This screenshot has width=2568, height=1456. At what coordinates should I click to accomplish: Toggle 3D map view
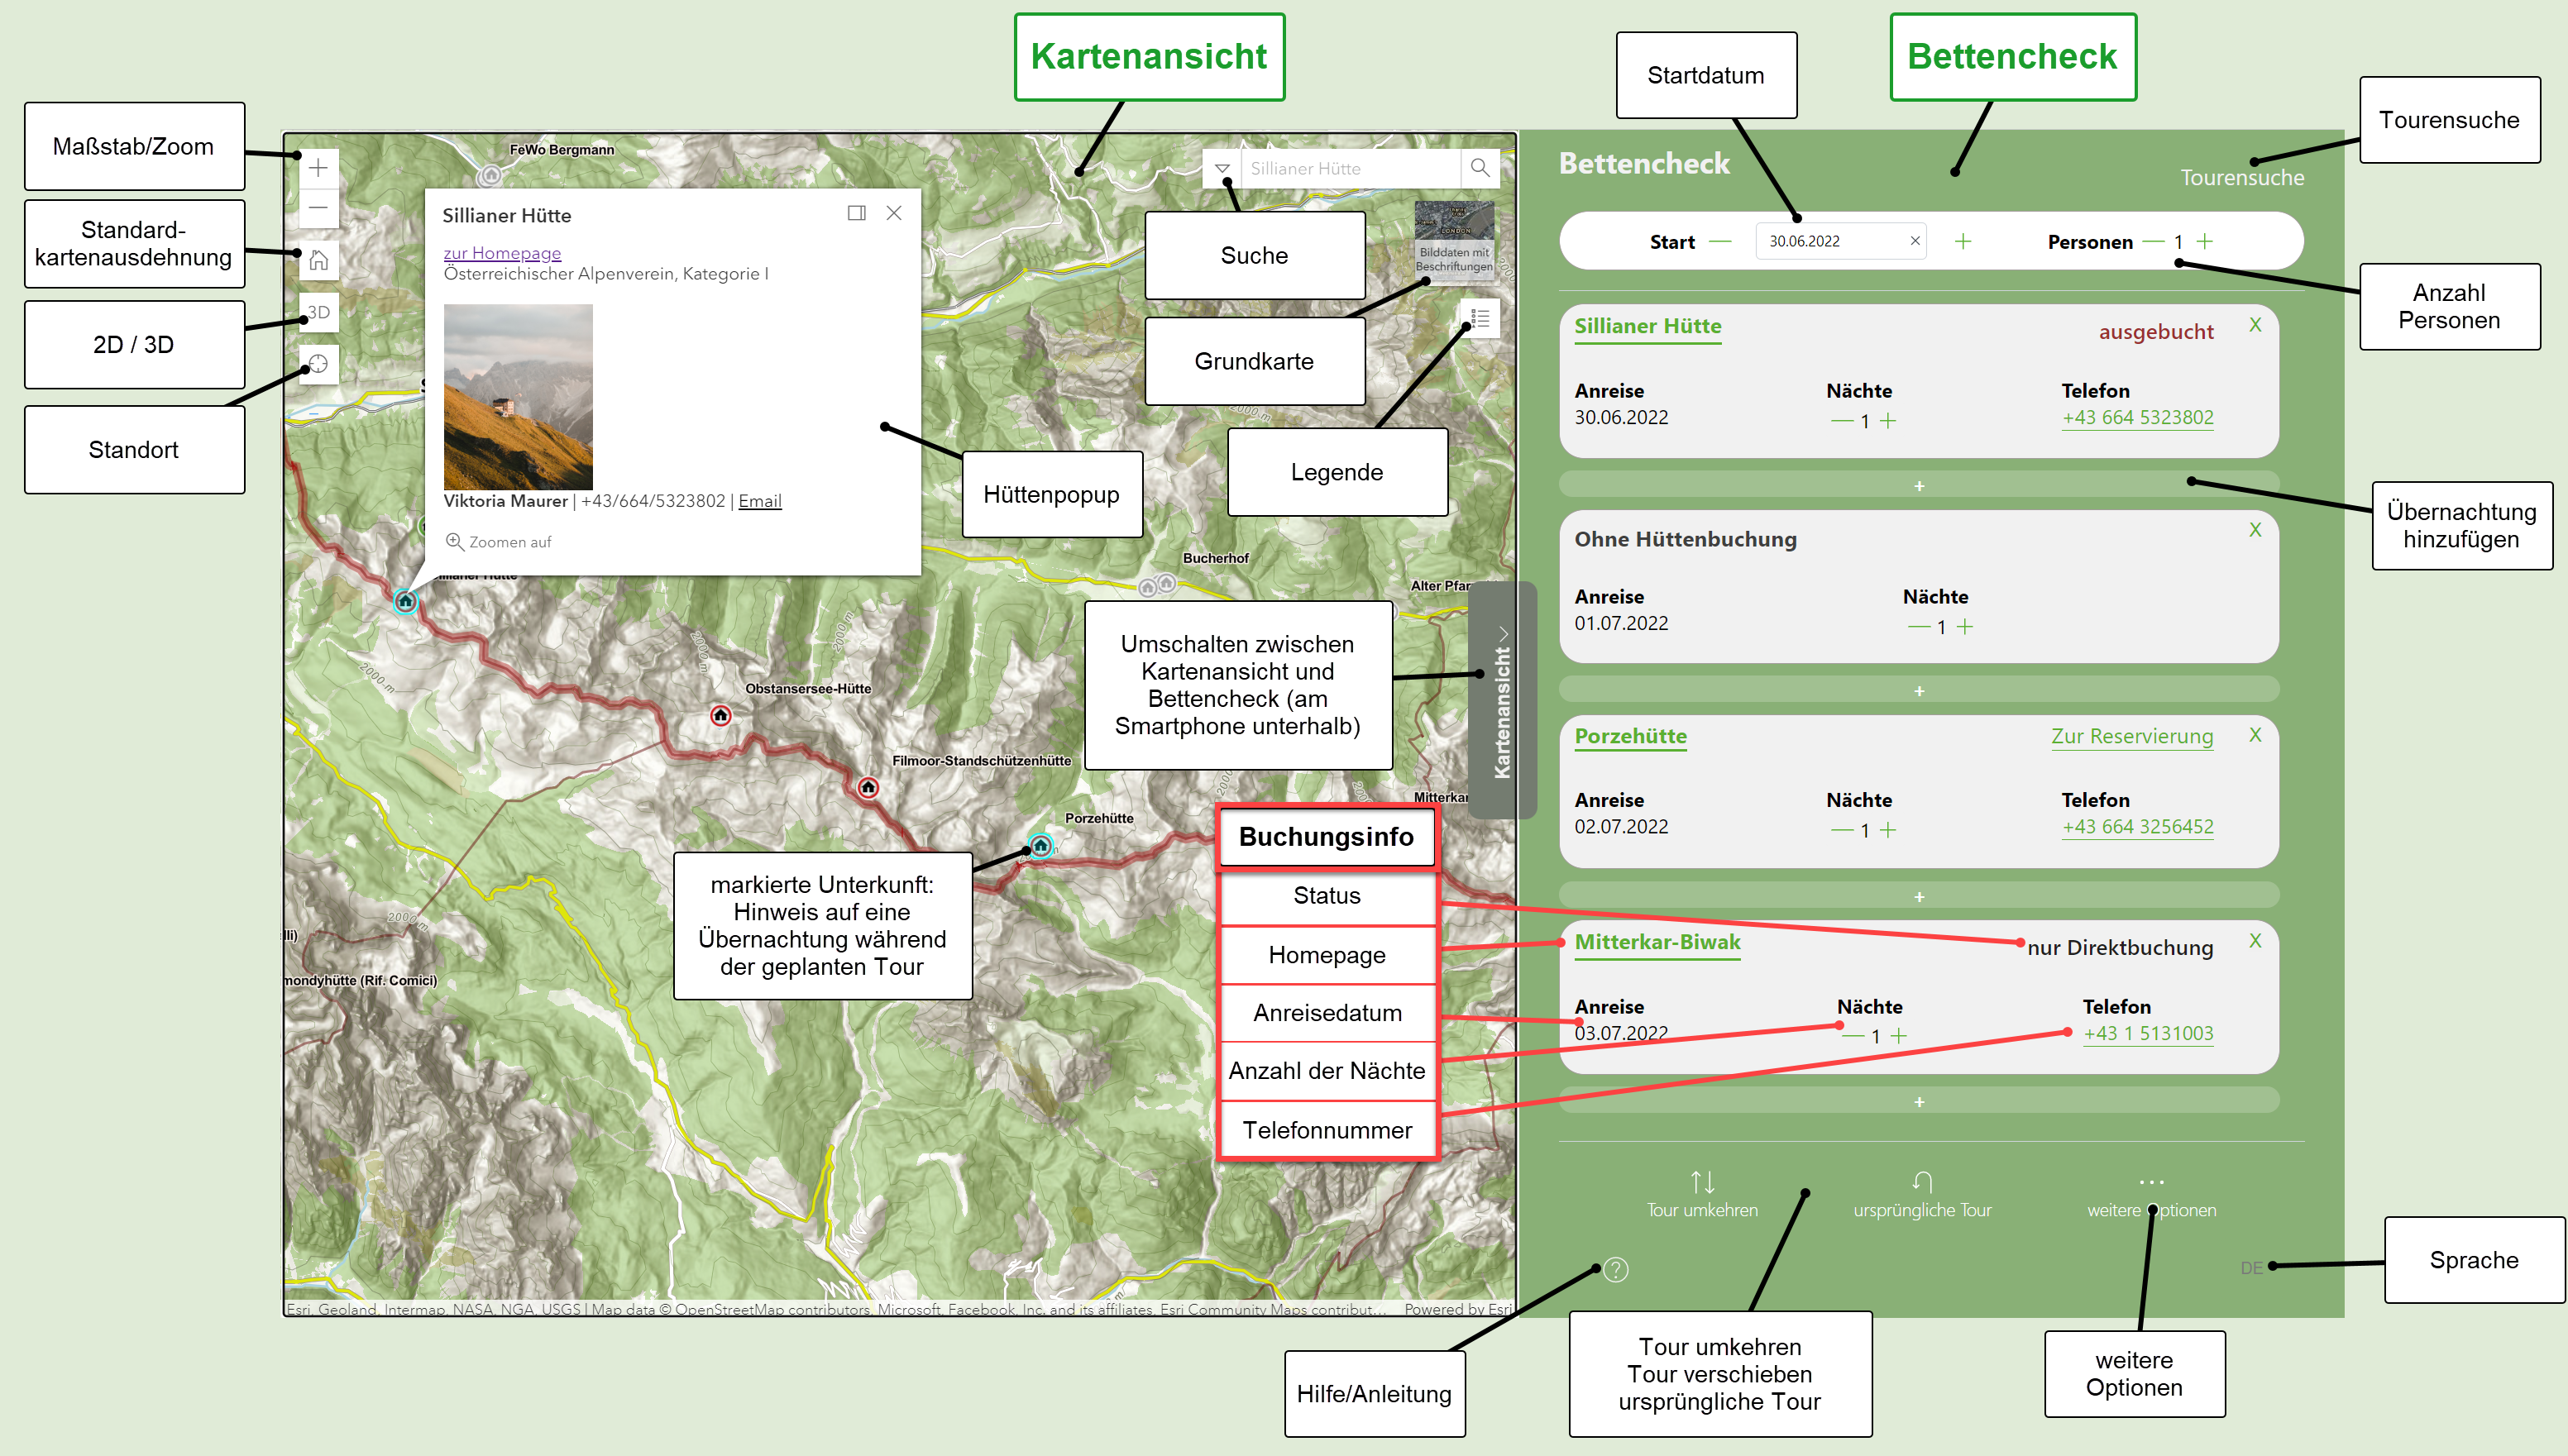[318, 312]
